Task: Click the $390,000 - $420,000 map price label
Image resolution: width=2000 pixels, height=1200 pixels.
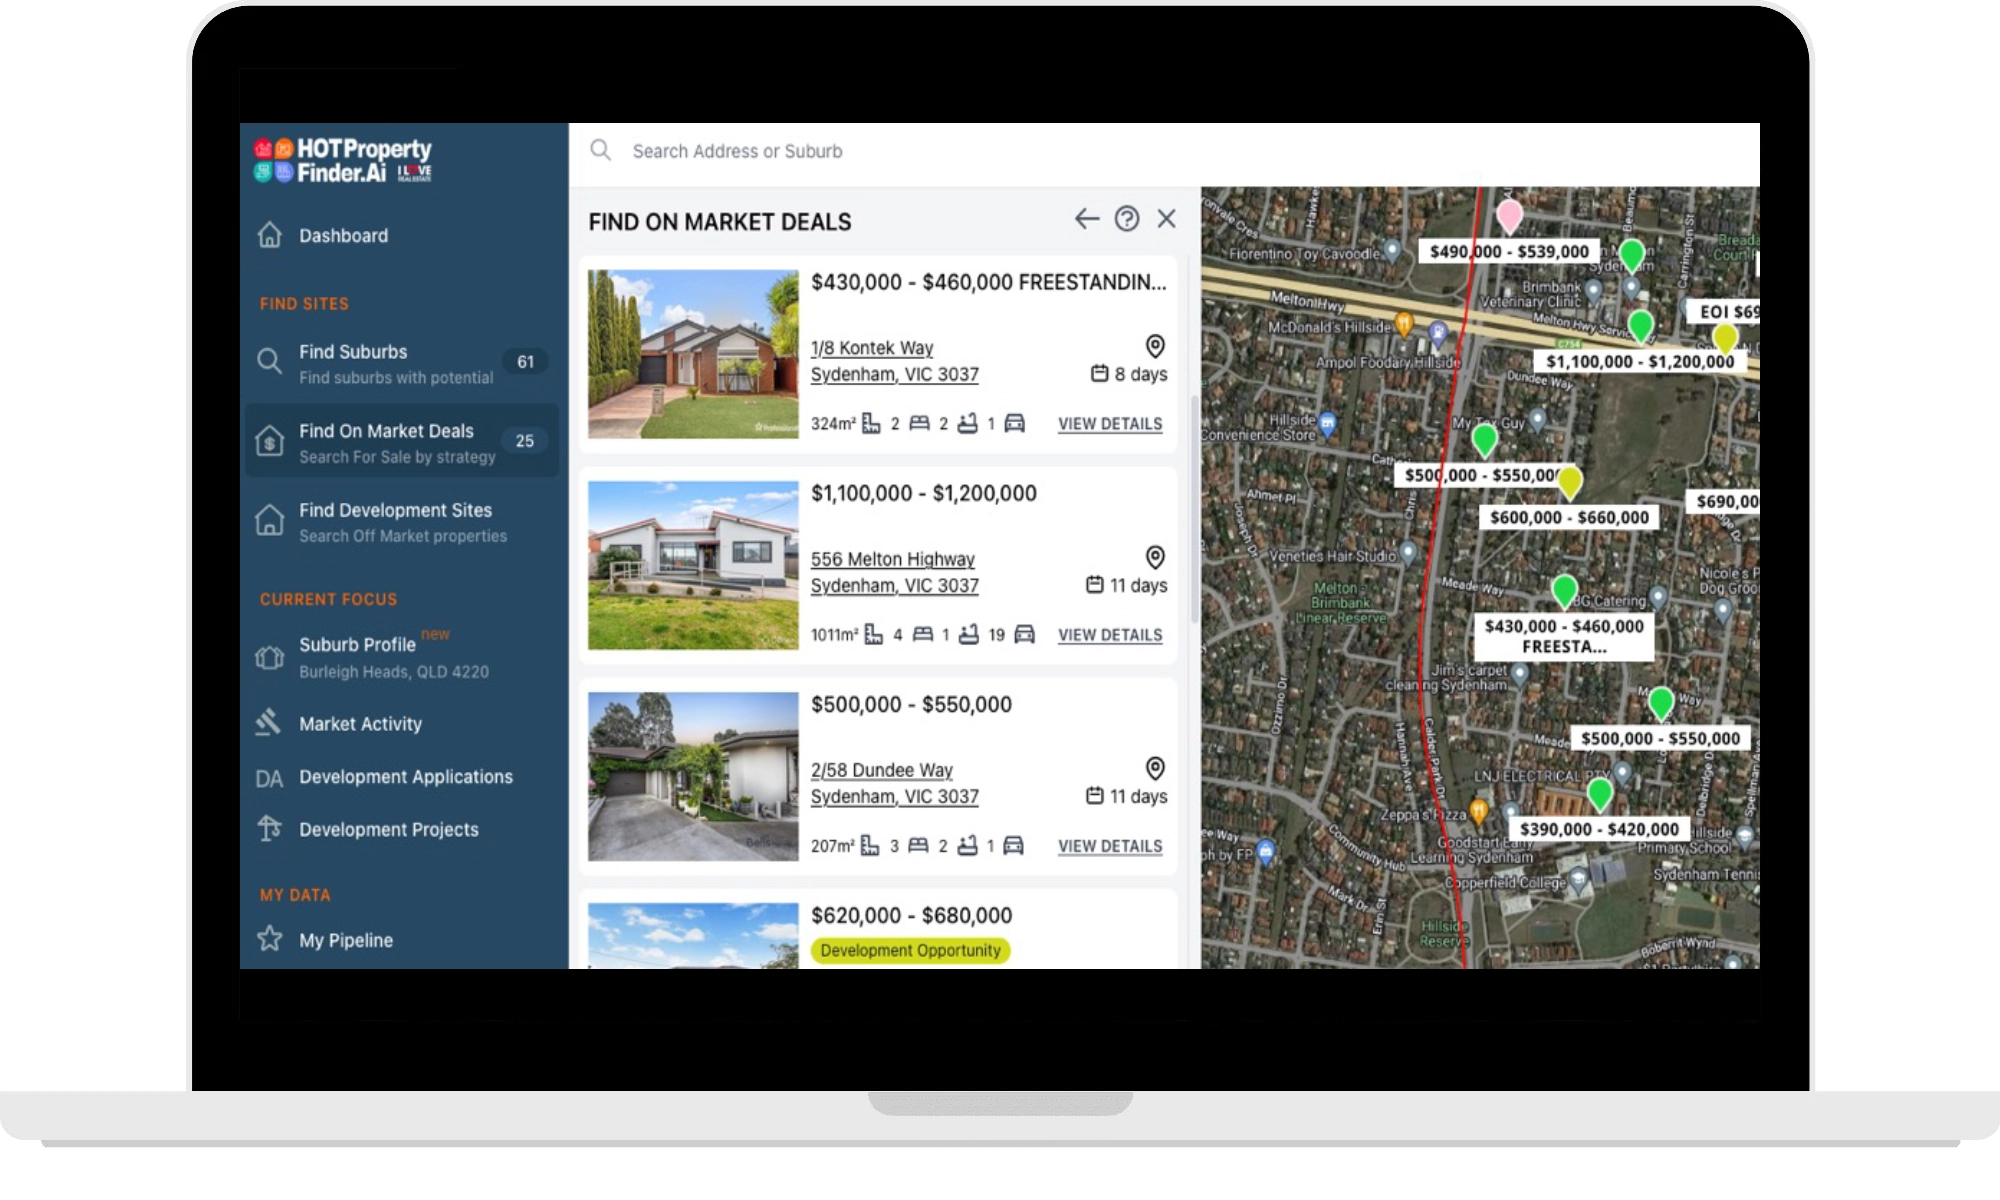Action: pos(1599,829)
